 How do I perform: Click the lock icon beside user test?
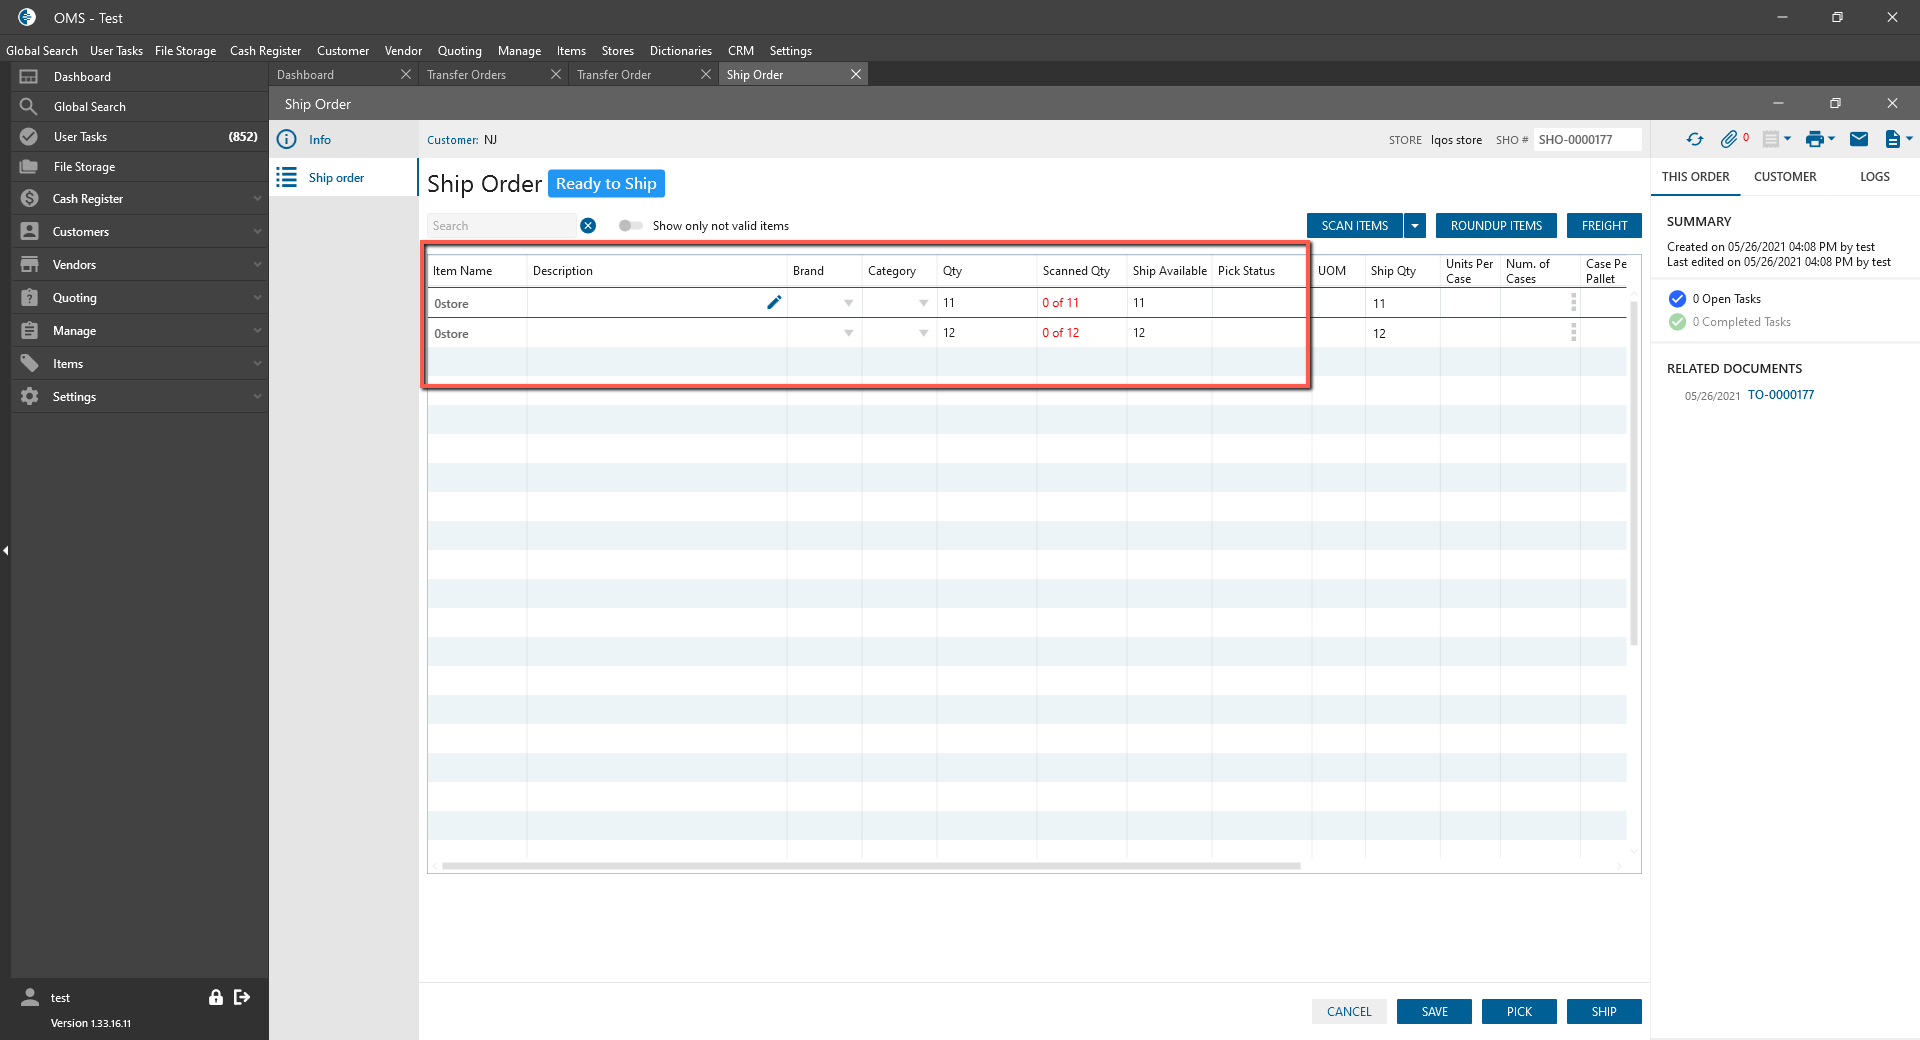[215, 997]
